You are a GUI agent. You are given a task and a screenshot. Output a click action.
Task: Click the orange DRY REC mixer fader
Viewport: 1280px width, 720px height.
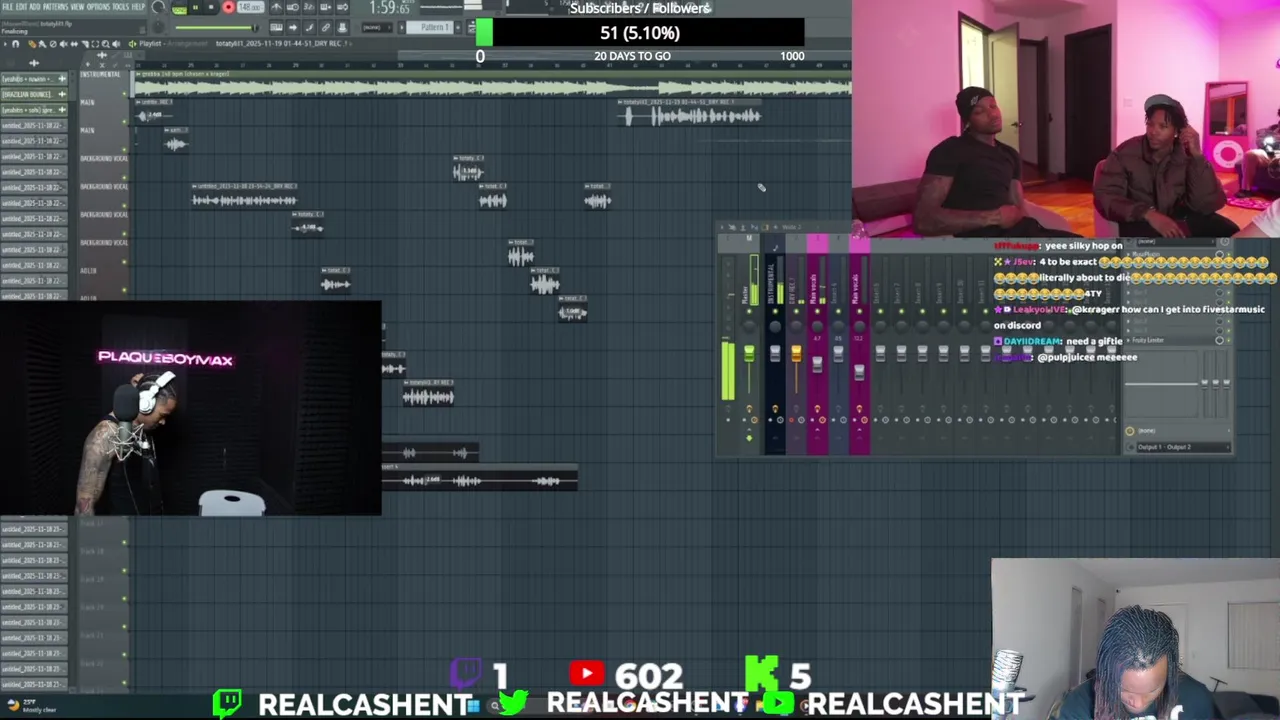pos(796,353)
